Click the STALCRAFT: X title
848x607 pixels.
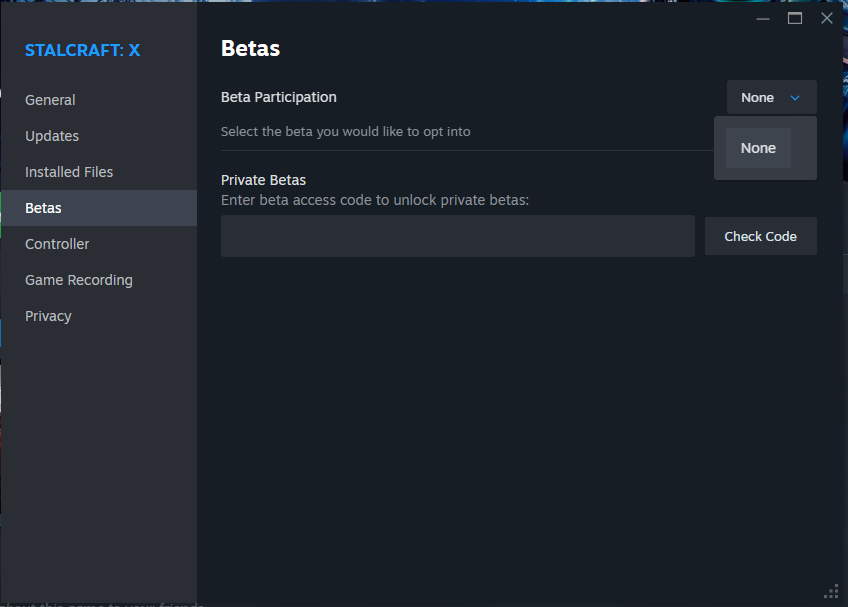[x=82, y=50]
